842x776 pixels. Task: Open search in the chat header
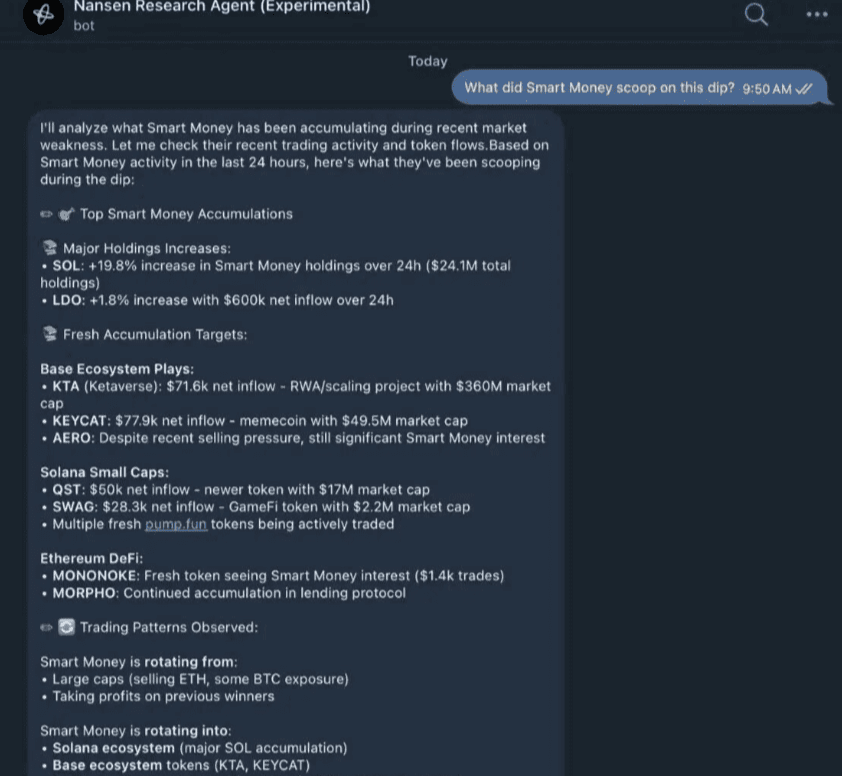pos(756,14)
